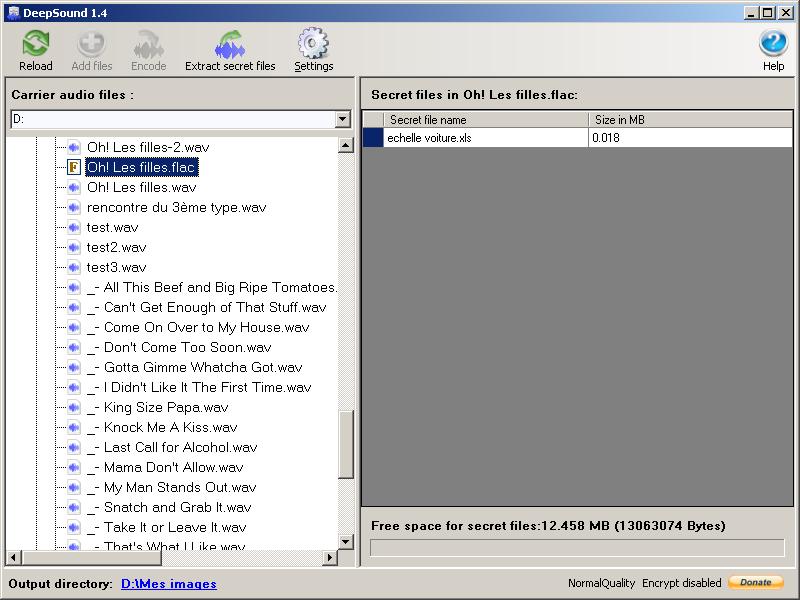Click audio icon beside All This Beef track
The height and width of the screenshot is (600, 800).
point(74,287)
